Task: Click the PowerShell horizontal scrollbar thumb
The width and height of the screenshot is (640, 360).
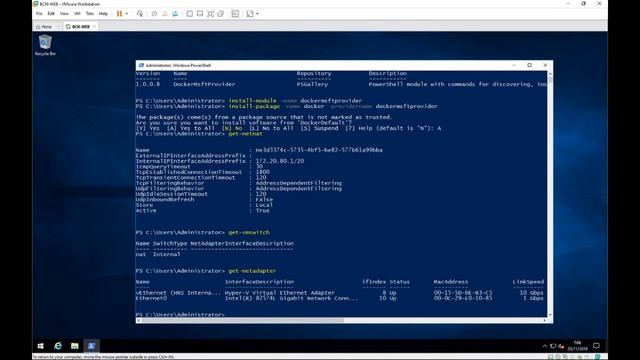Action: pyautogui.click(x=242, y=320)
